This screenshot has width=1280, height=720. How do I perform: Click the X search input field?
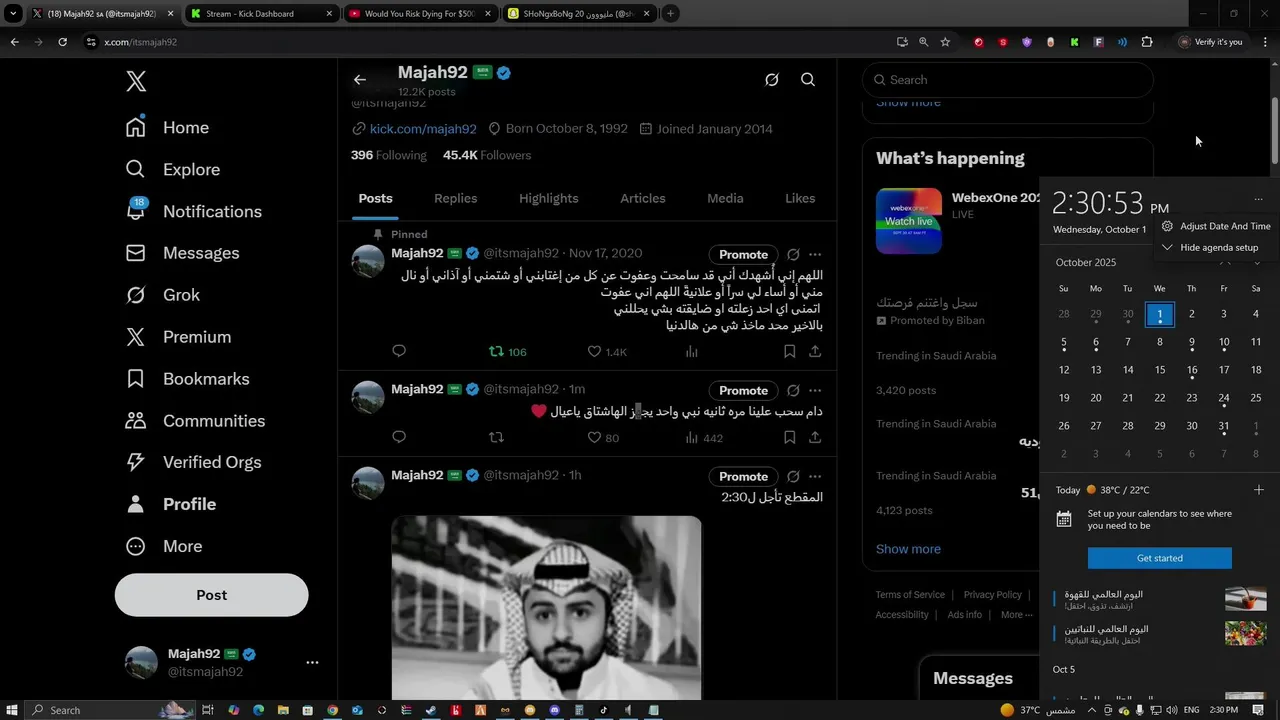[1008, 80]
